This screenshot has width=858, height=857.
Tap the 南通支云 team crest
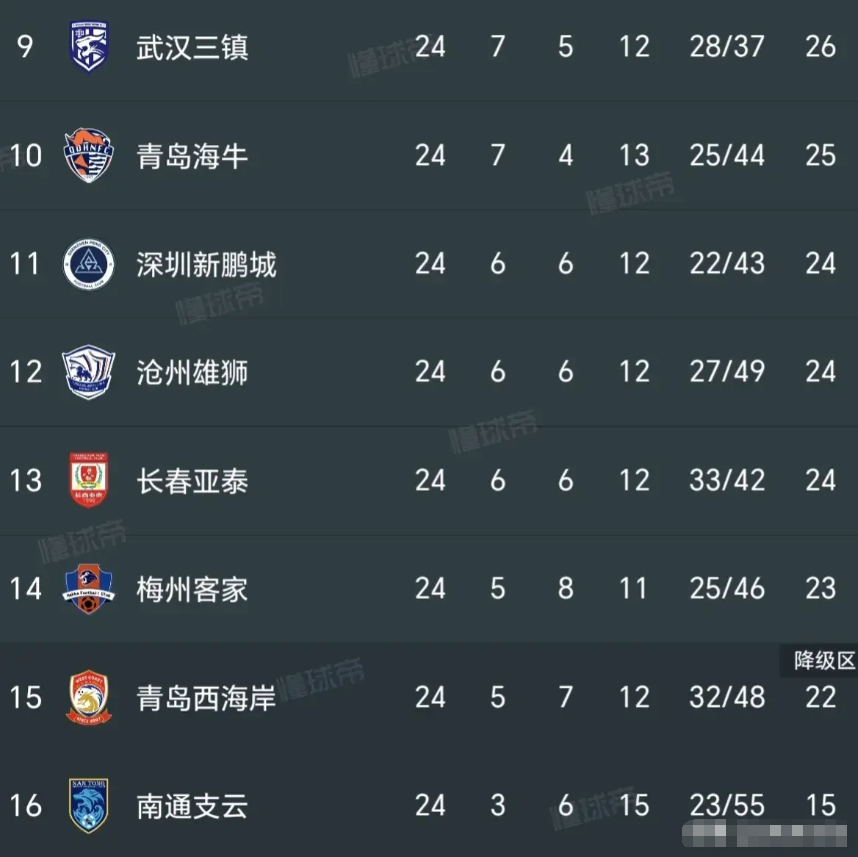pyautogui.click(x=89, y=805)
